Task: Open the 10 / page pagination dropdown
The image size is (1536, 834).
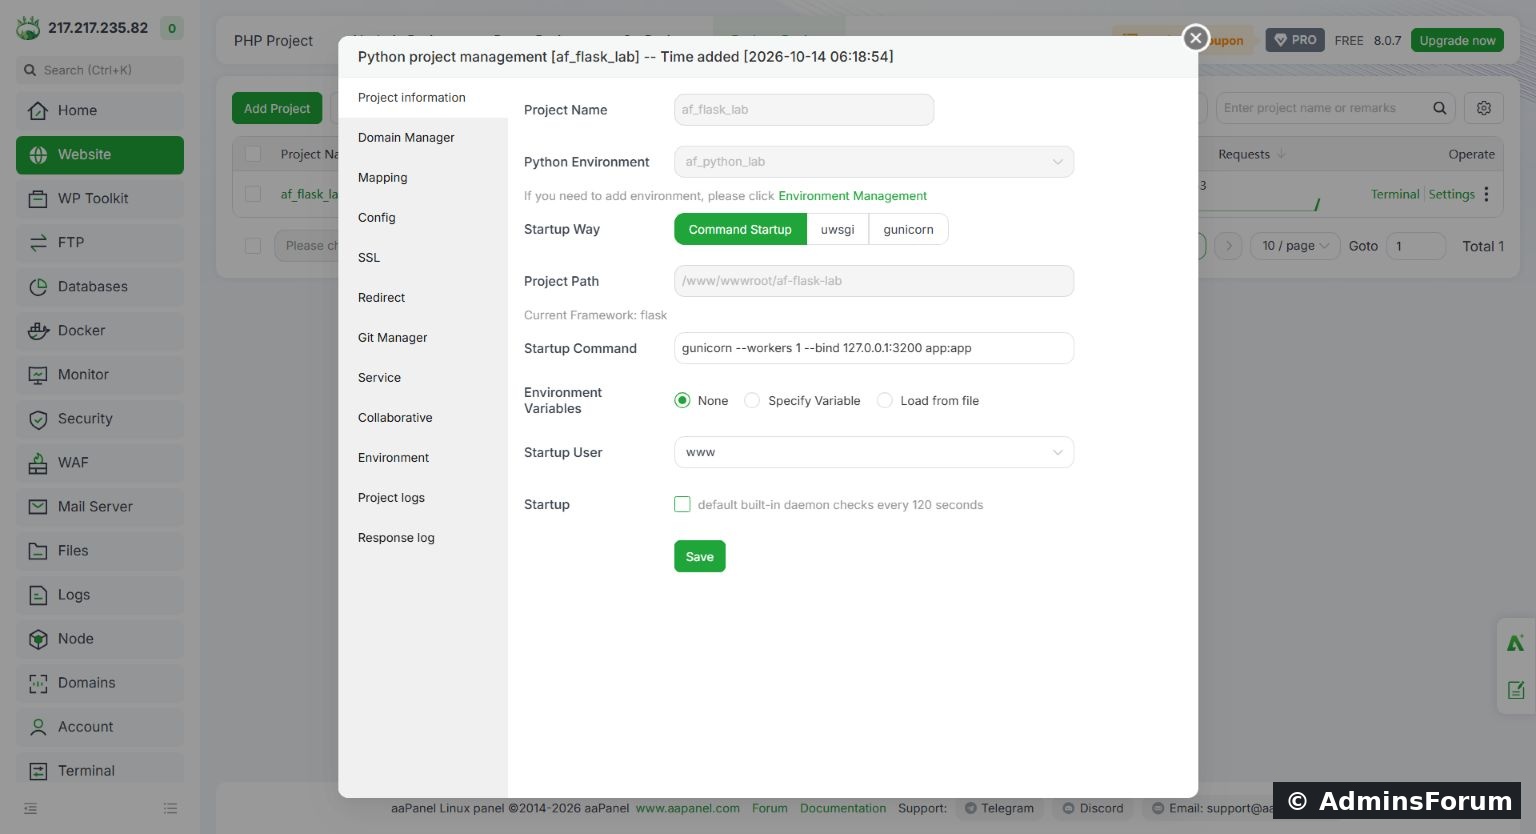Action: pyautogui.click(x=1295, y=246)
